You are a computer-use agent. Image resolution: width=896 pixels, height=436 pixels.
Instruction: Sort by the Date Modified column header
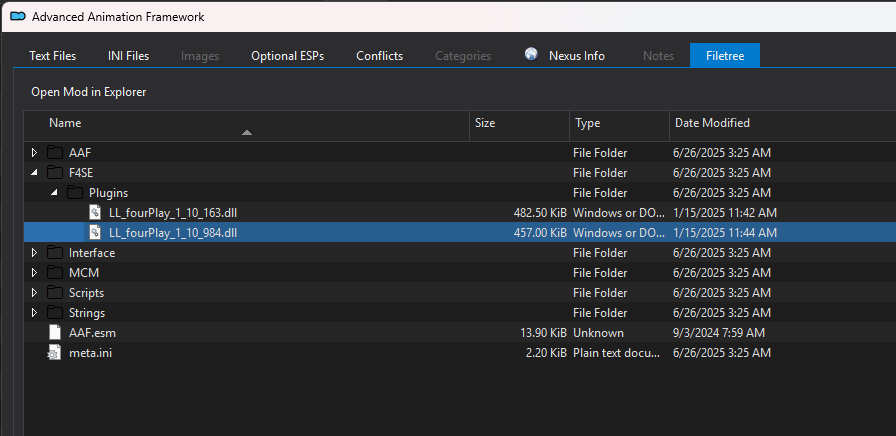pyautogui.click(x=782, y=126)
